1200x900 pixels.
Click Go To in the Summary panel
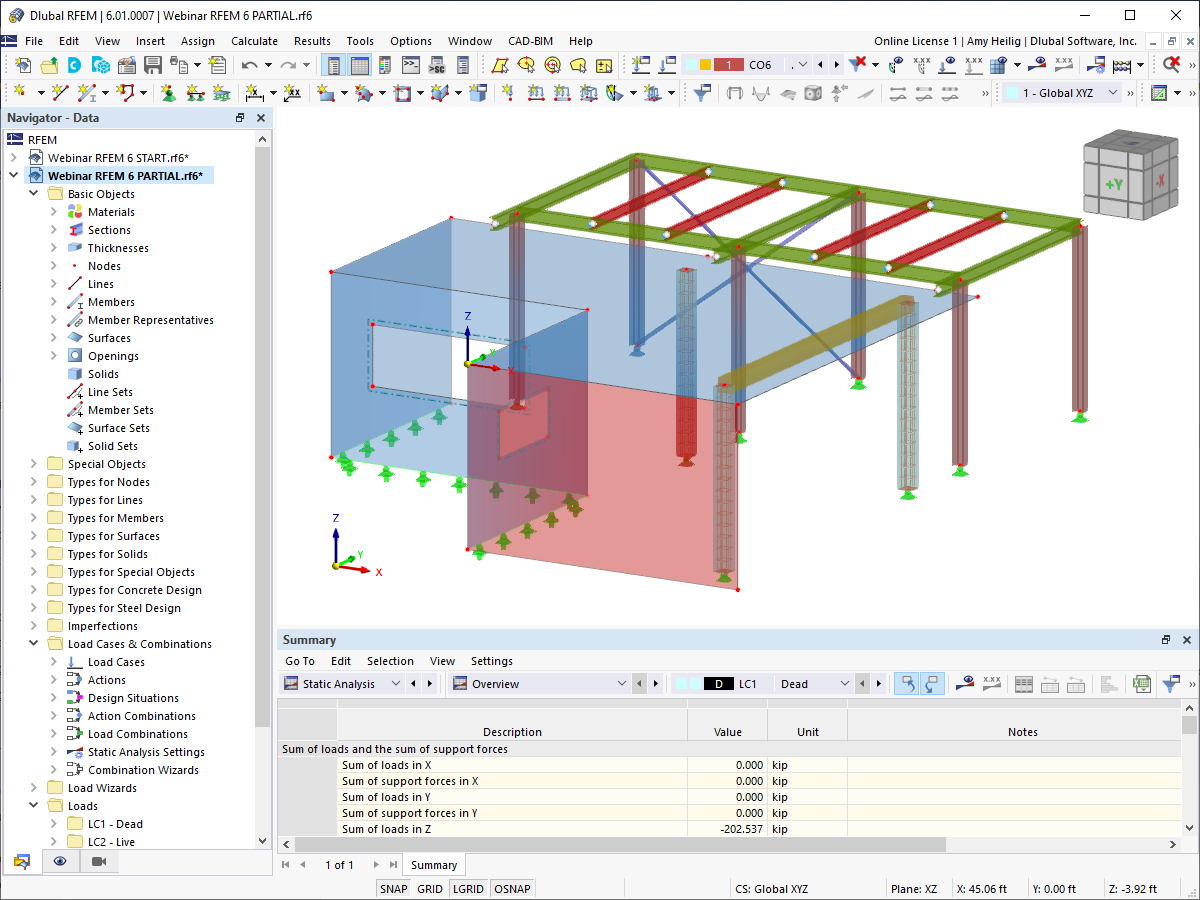pyautogui.click(x=299, y=660)
